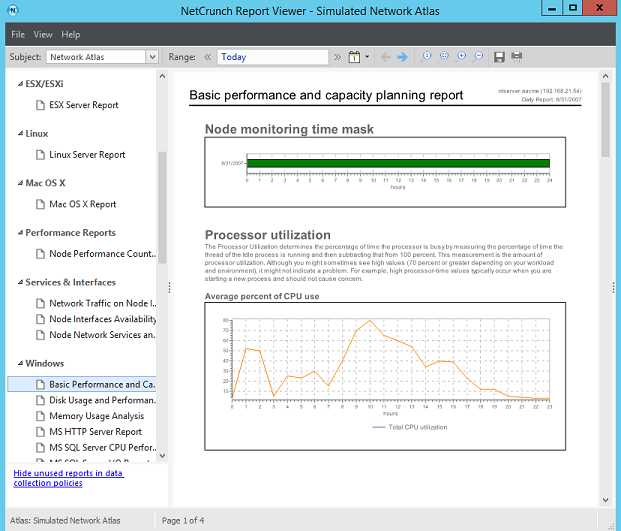The image size is (621, 531).
Task: Zoom out of the report
Action: pos(479,56)
